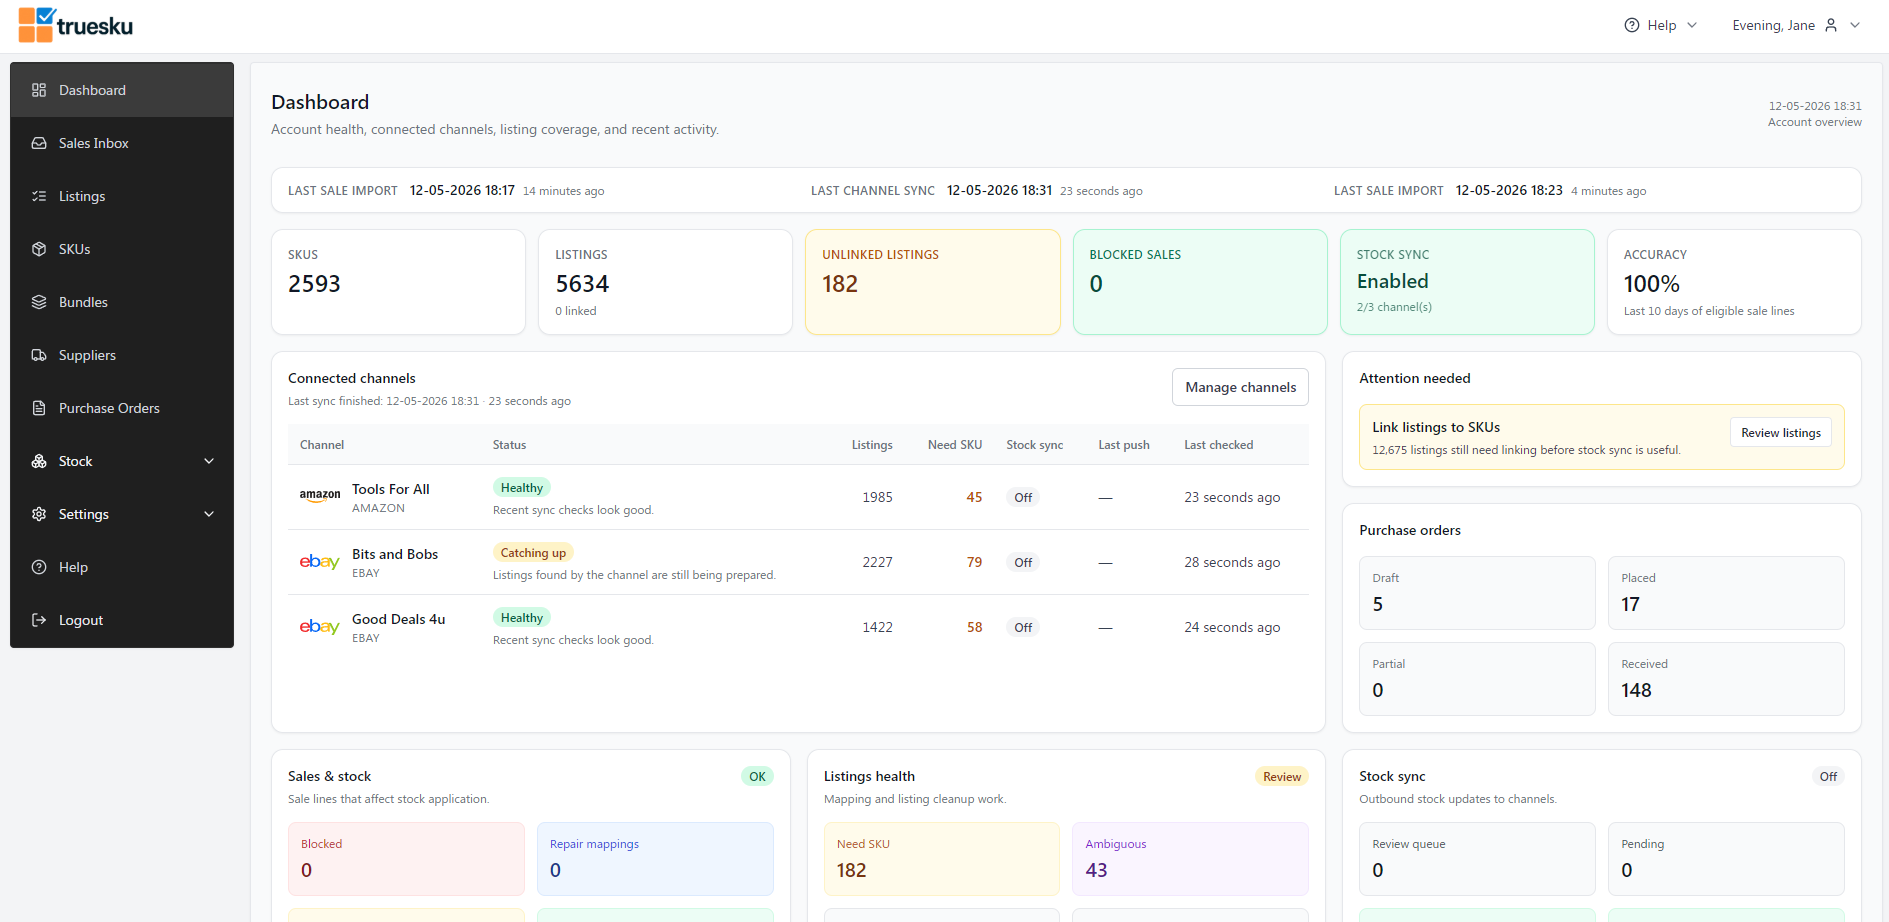Click the Healthy status for Tools For All
1889x922 pixels.
coord(522,488)
